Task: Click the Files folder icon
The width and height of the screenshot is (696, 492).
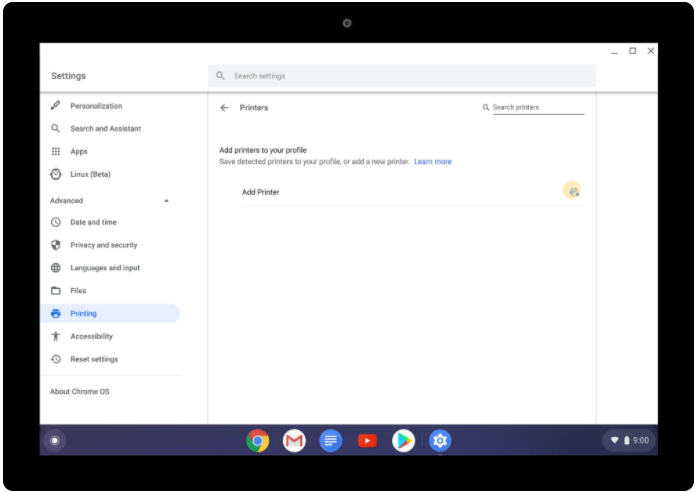Action: (55, 291)
